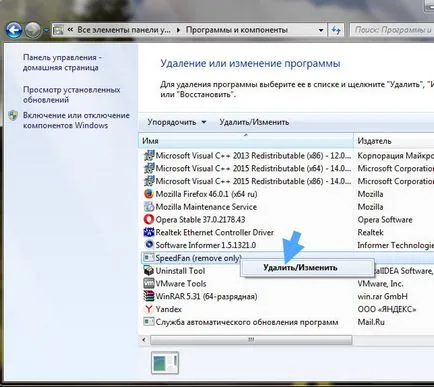Select the 'Все элементы панели у...' breadcrumb
Viewport: 434px width, 387px height.
[x=124, y=30]
